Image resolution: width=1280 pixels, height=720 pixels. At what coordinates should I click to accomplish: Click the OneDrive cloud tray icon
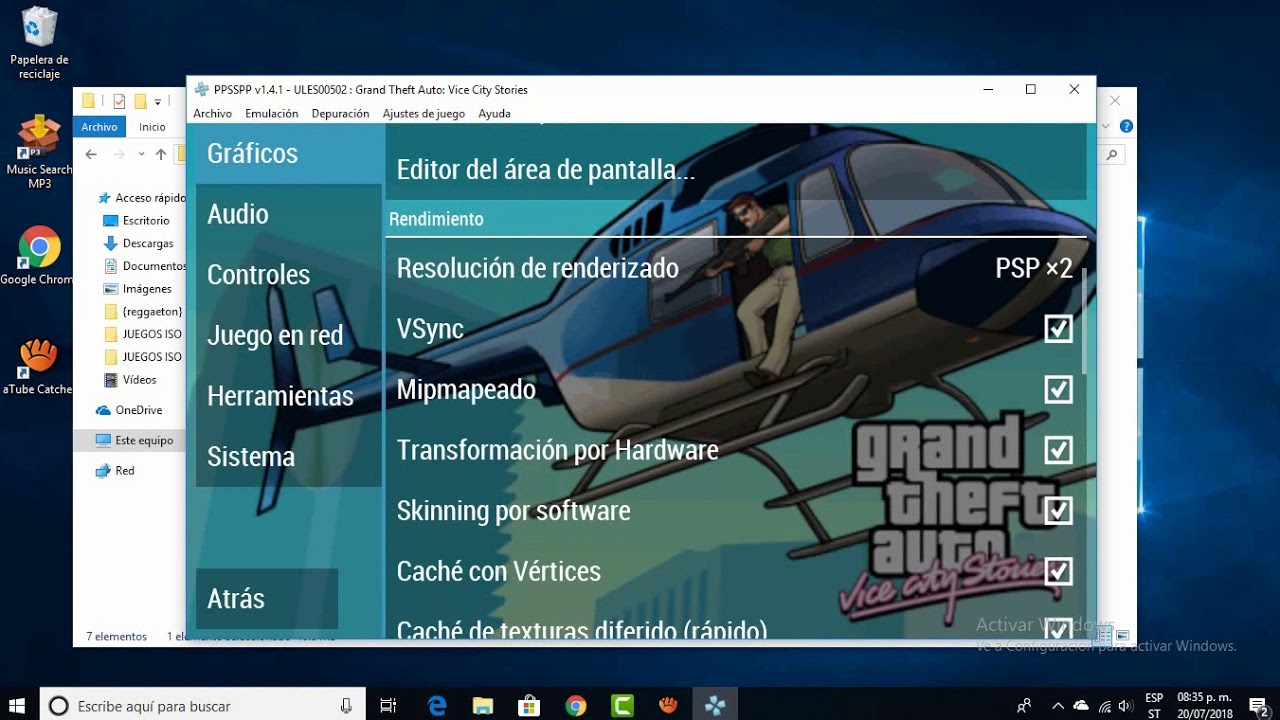click(1081, 706)
